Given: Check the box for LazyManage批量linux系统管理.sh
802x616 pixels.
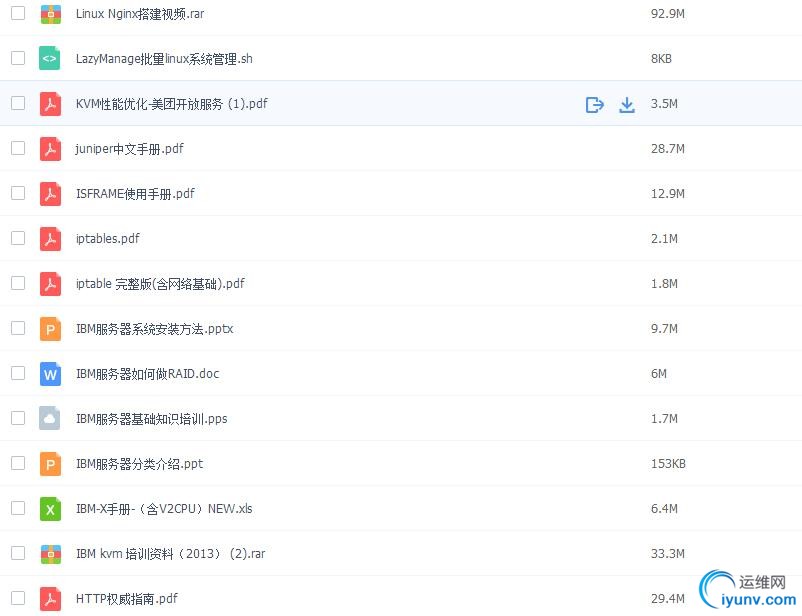Looking at the screenshot, I should click(x=18, y=58).
